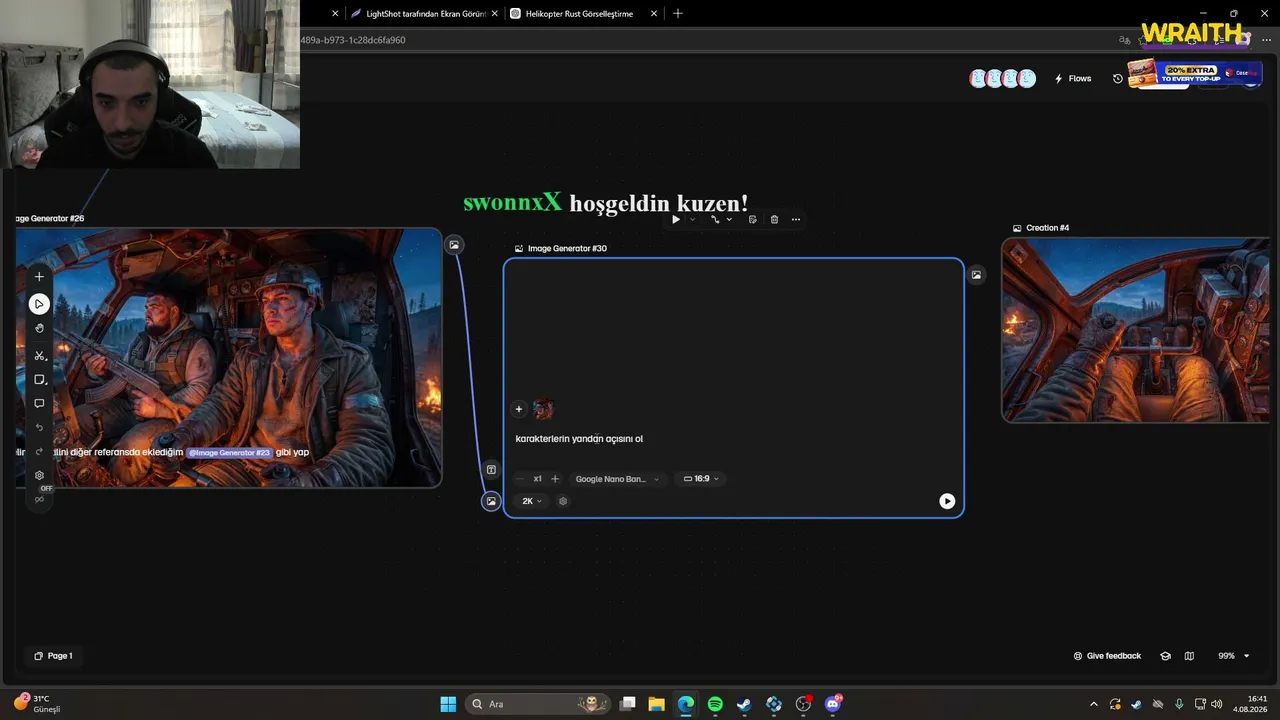
Task: Open Discord from the taskbar
Action: click(833, 704)
